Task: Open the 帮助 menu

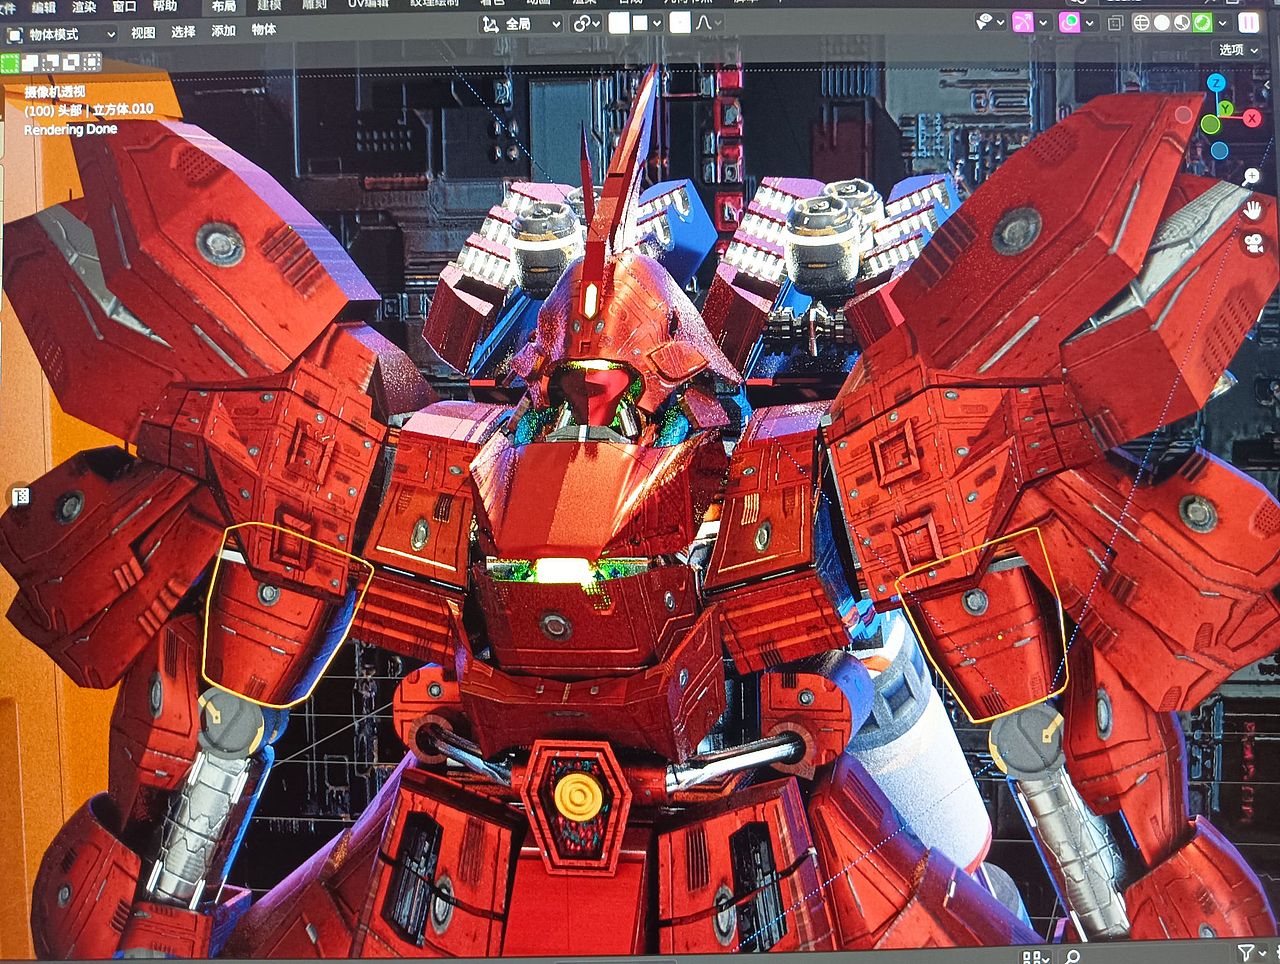Action: coord(164,6)
